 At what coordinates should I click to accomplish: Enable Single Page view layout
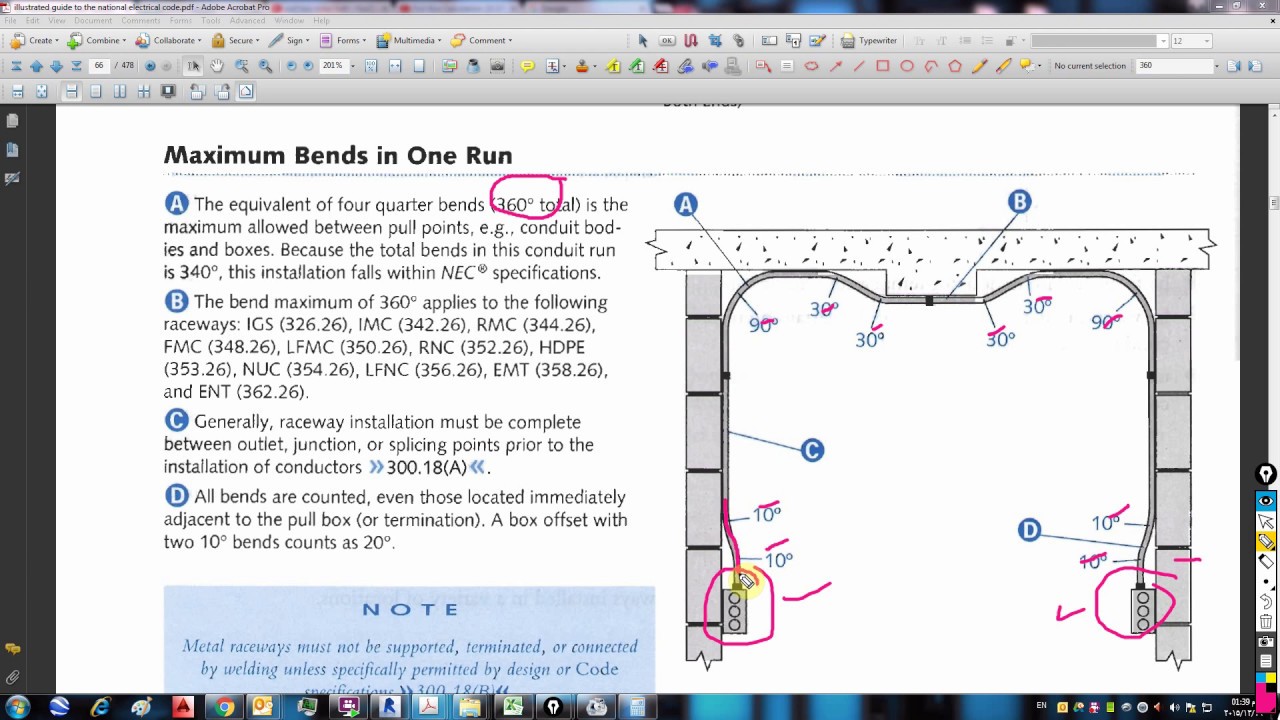pos(96,92)
